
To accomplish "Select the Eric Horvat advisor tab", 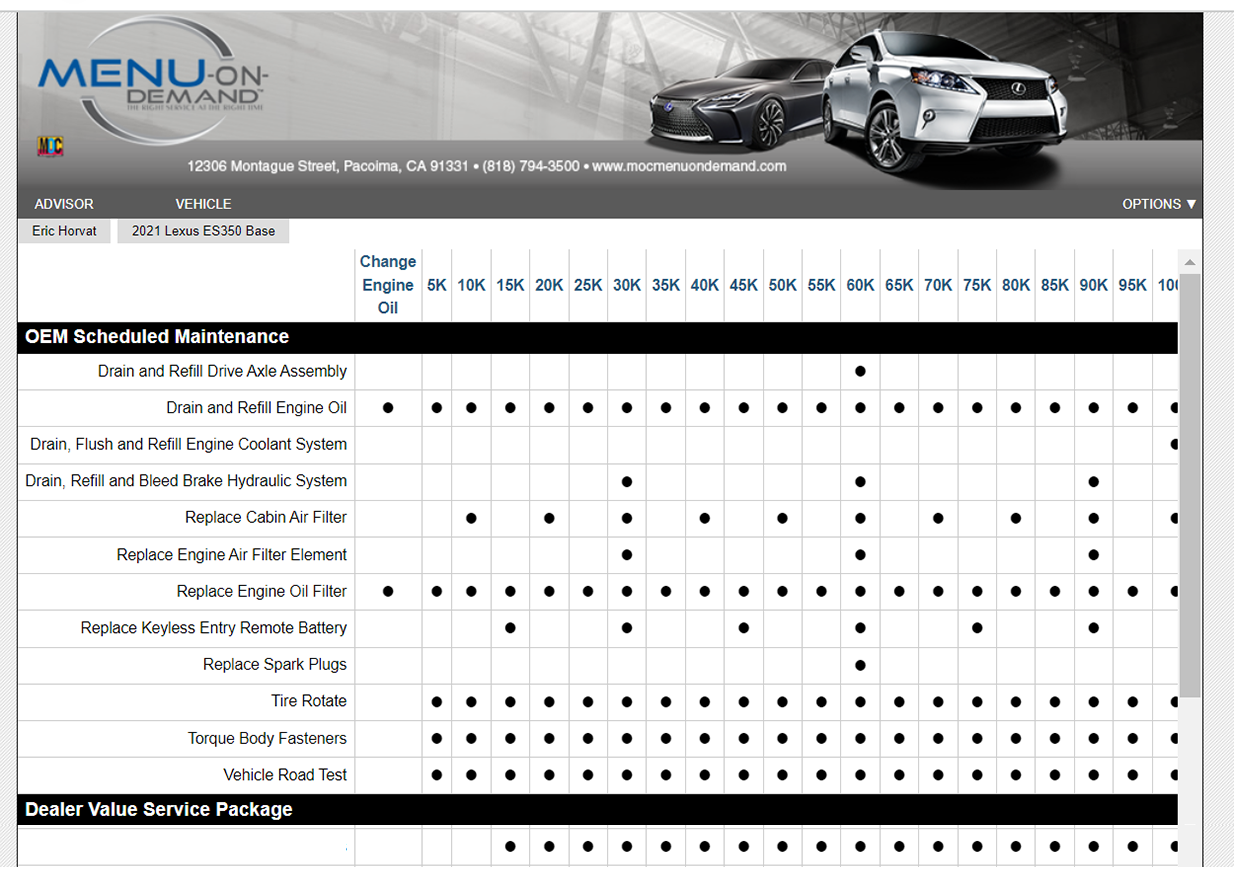I will [64, 231].
